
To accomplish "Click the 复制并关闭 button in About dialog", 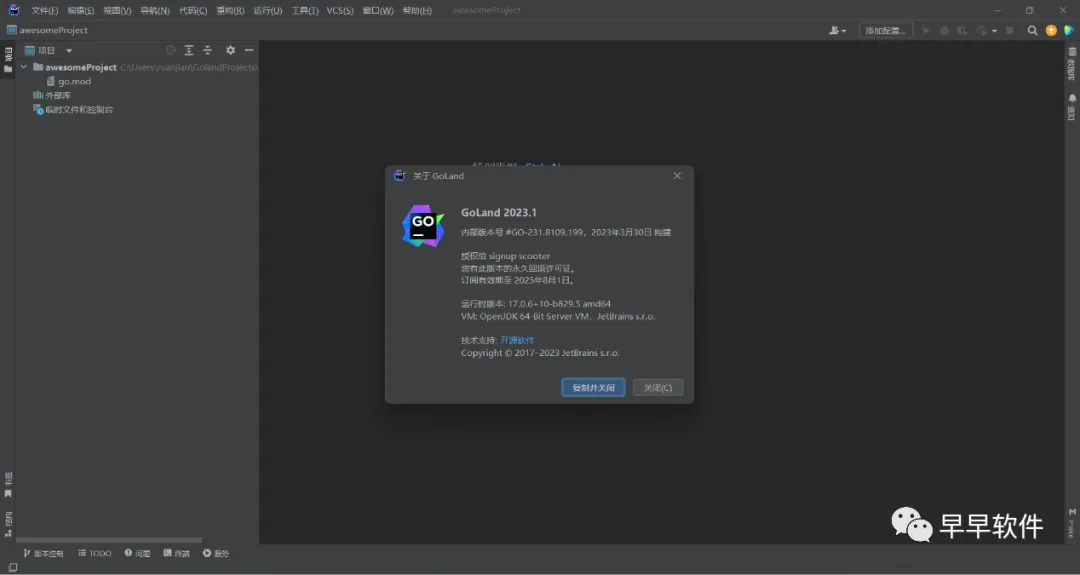I will tap(593, 388).
